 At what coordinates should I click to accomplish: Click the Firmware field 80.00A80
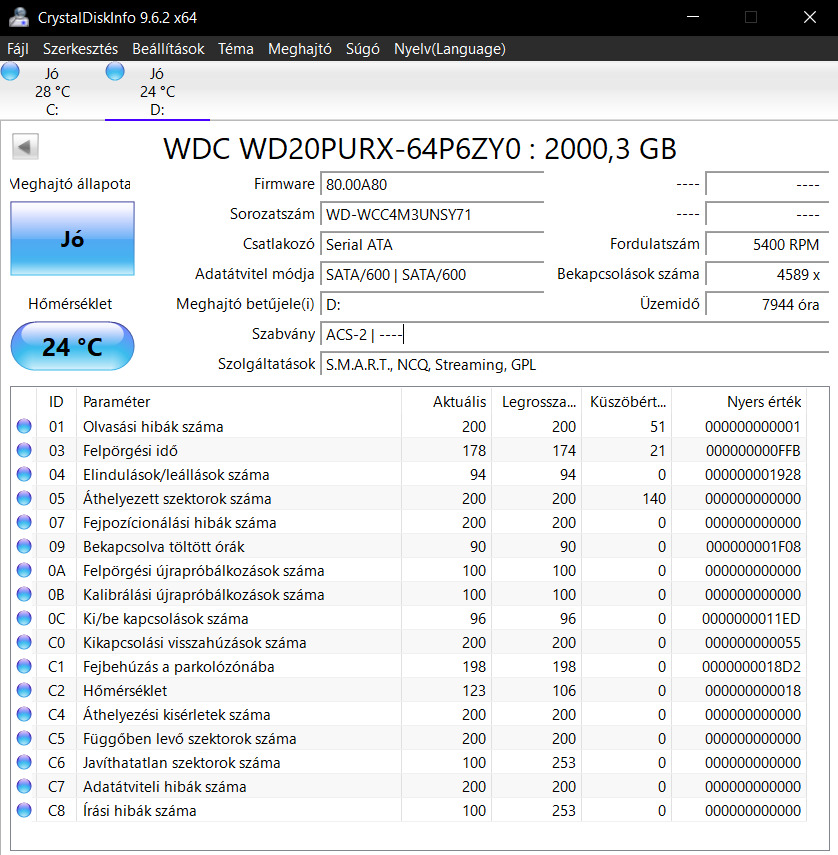[432, 184]
